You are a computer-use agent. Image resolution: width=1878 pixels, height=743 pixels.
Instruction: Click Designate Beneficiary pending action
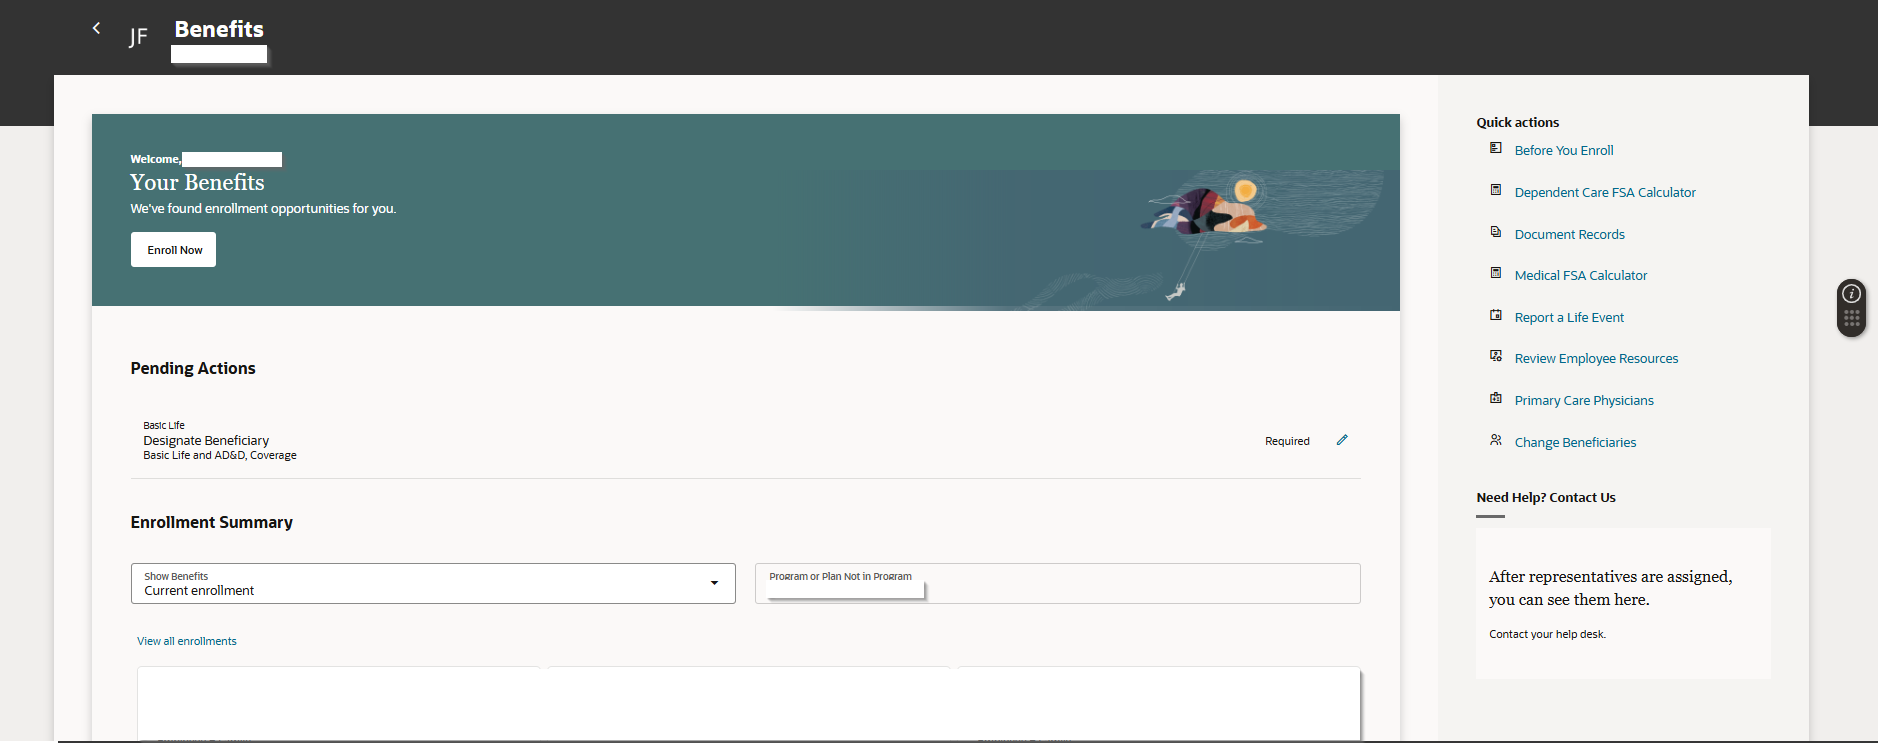click(206, 440)
